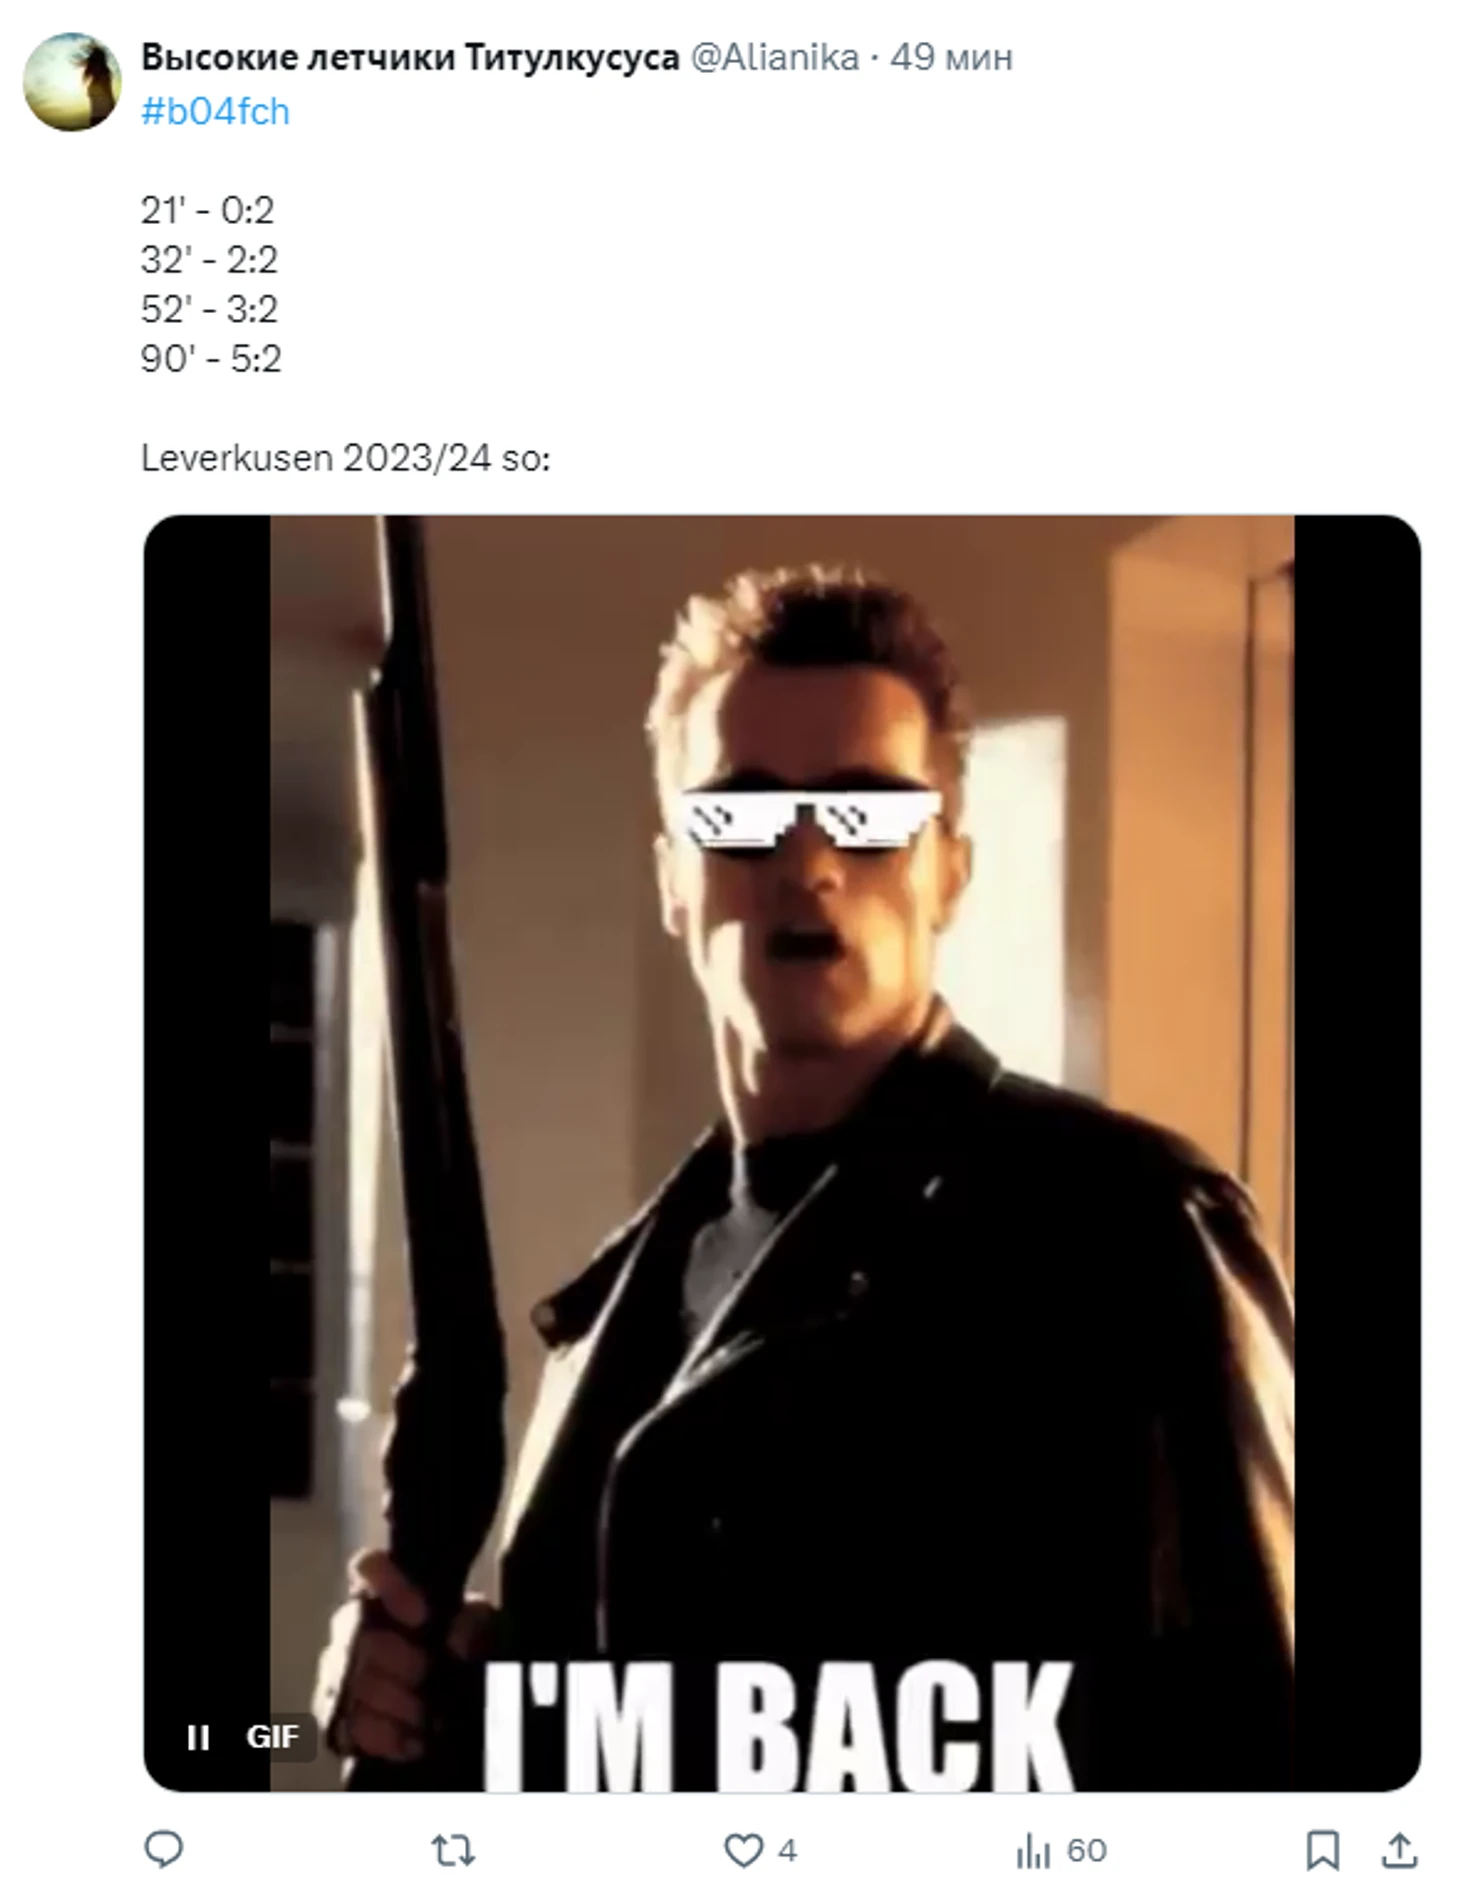Screen dimensions: 1460x1898
Task: Click the 21' - 0:2 score line
Action: coord(207,210)
